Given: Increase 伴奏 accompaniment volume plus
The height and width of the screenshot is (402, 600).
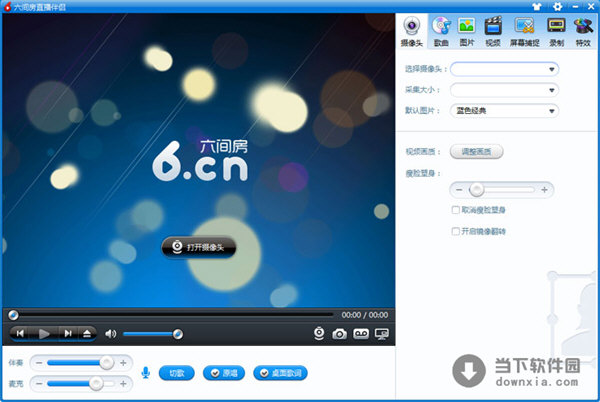Looking at the screenshot, I should [123, 363].
